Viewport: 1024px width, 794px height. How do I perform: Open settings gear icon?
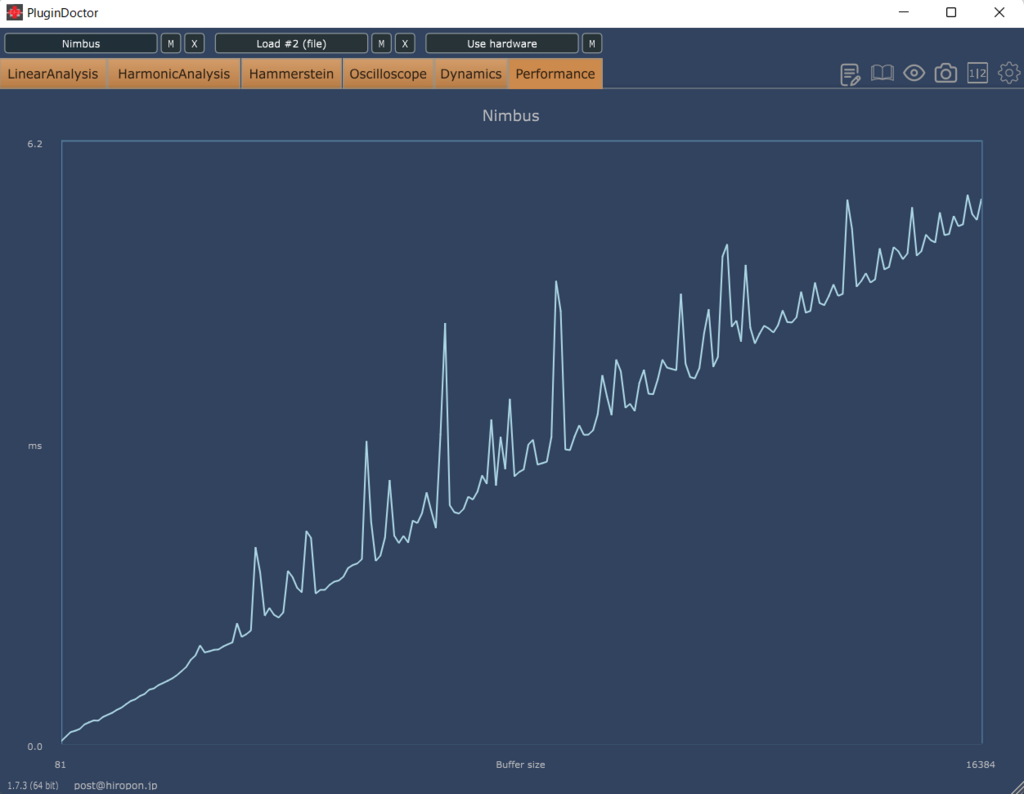point(1009,73)
